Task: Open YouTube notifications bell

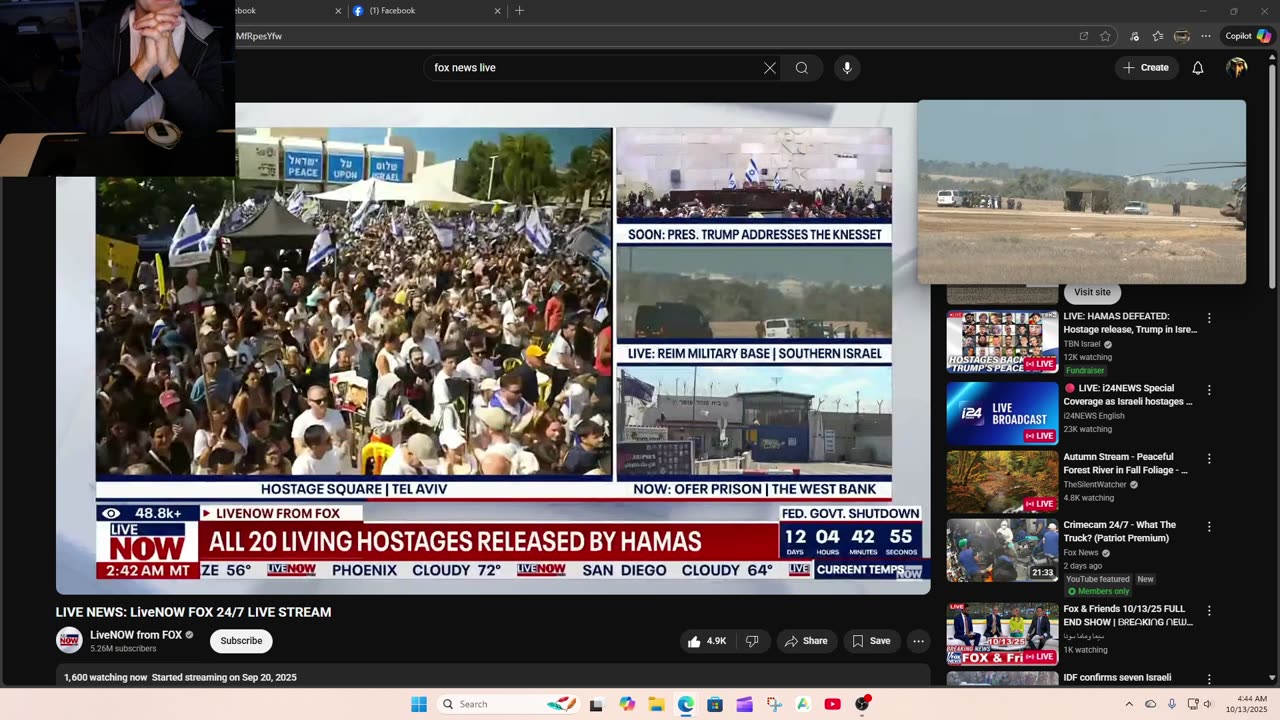Action: [x=1197, y=68]
